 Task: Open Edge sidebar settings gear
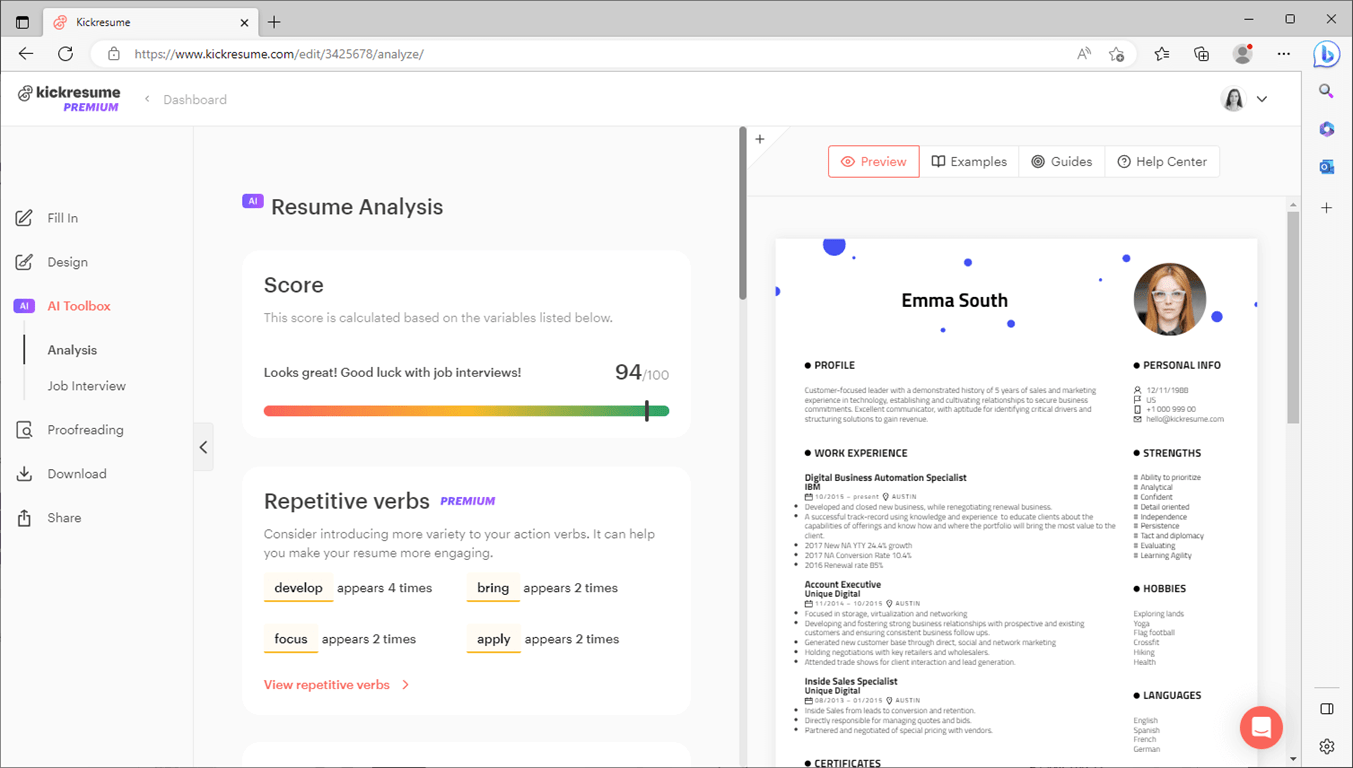(x=1326, y=746)
